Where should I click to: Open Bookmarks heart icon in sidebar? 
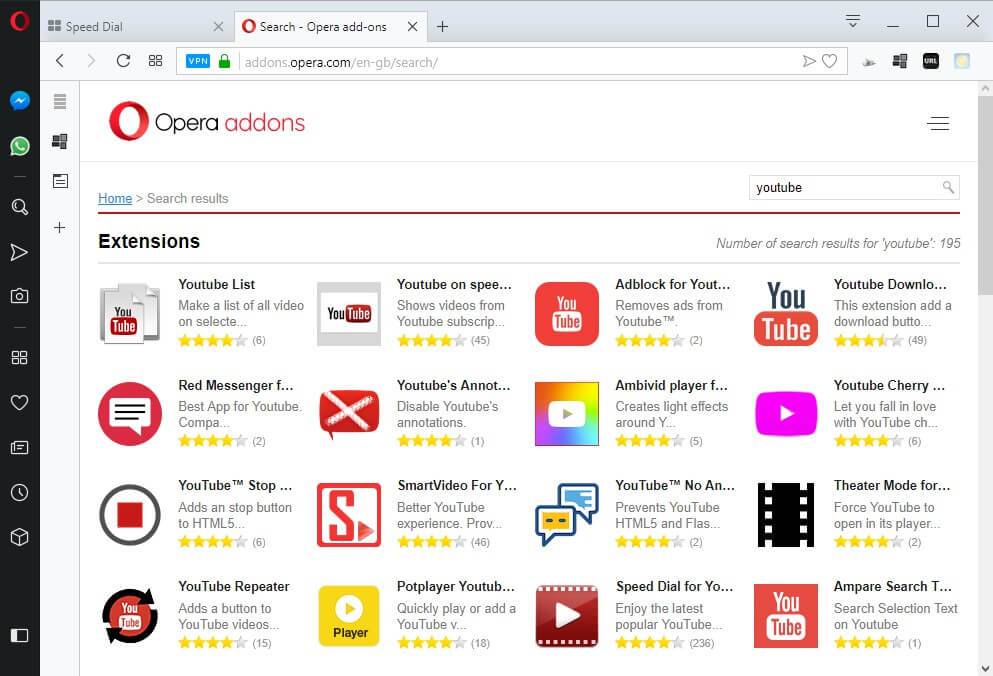tap(20, 402)
